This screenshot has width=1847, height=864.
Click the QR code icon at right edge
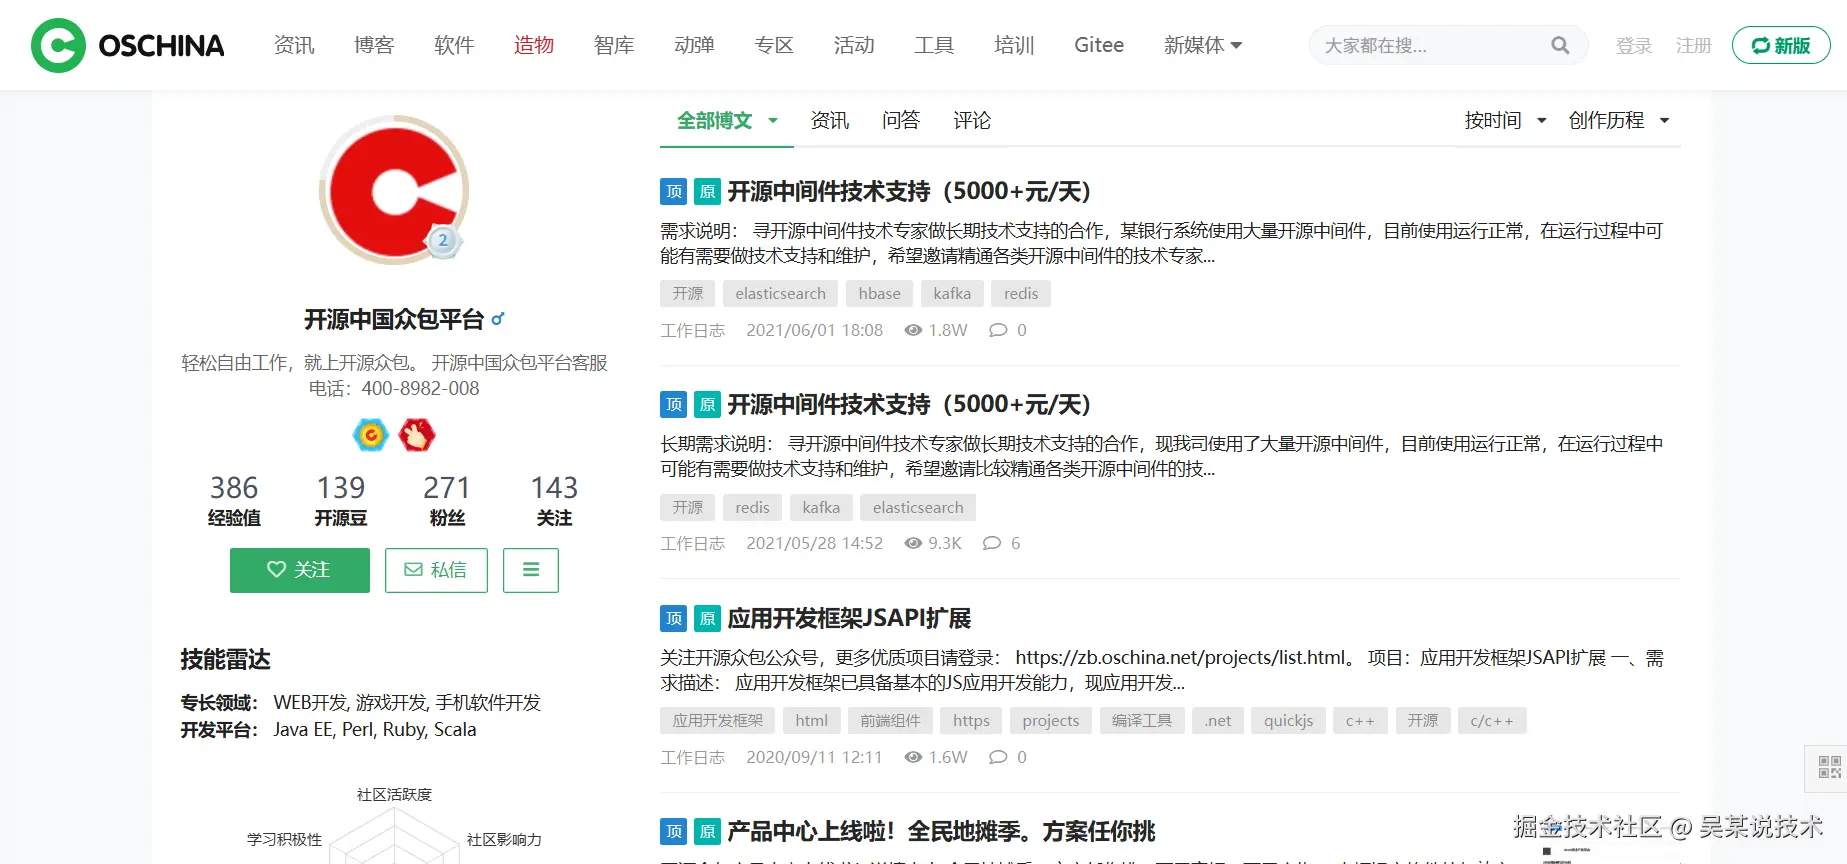pos(1829,767)
